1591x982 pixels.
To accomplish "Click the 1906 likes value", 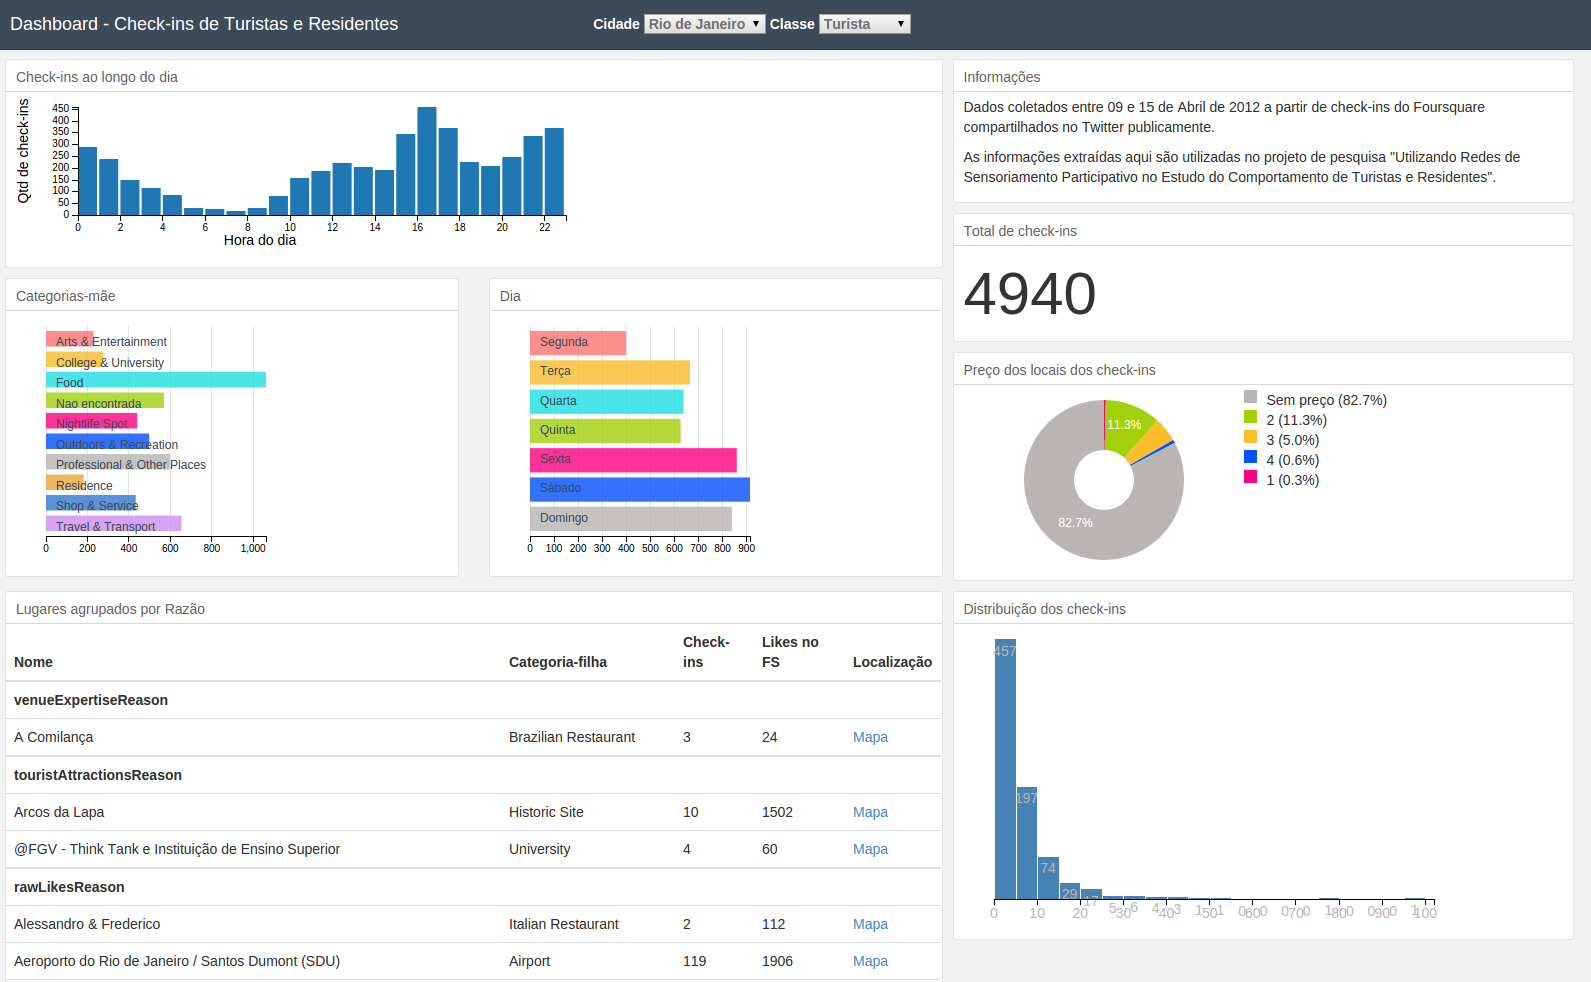I will point(777,961).
